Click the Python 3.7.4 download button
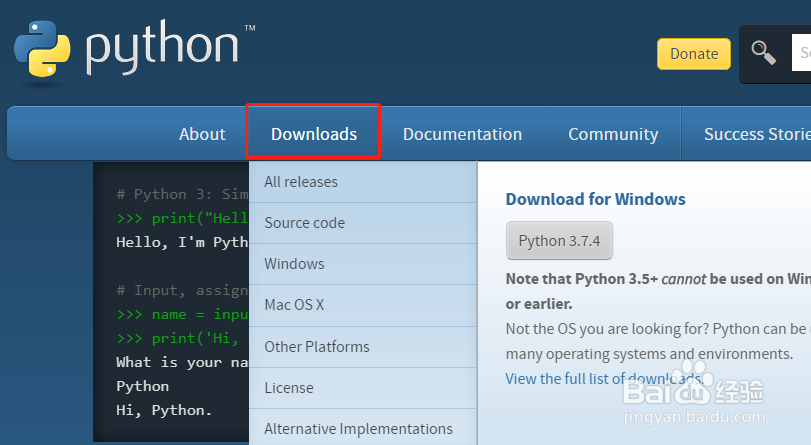811x445 pixels. 559,241
